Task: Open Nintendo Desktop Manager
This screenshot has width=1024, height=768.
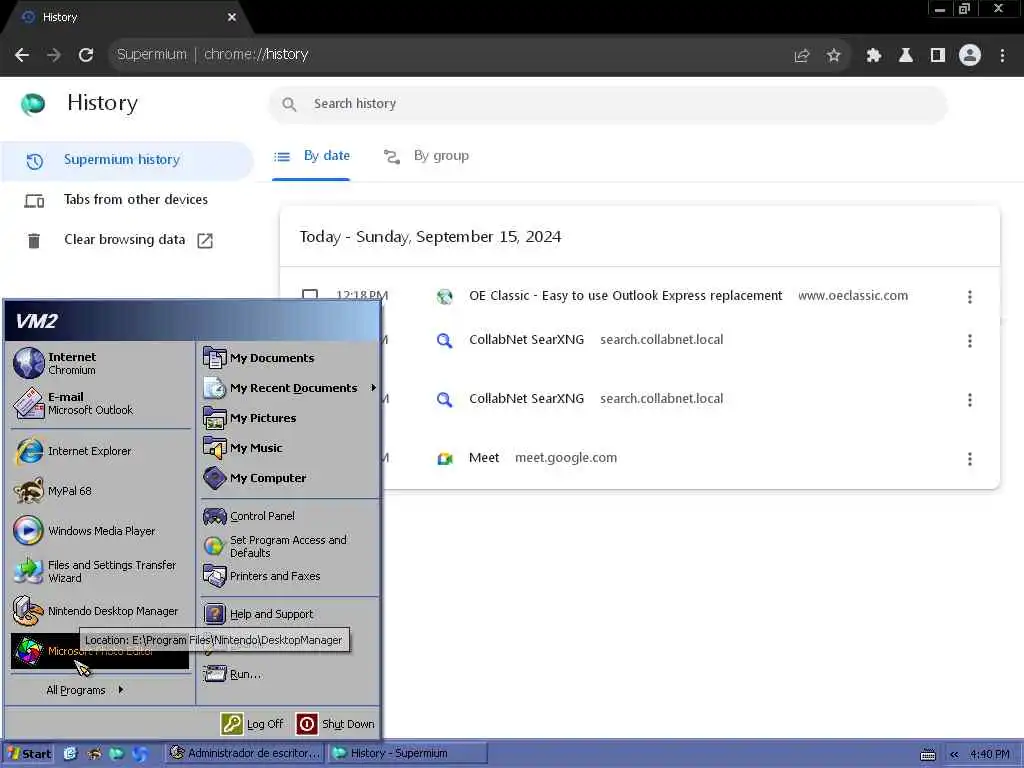Action: click(x=101, y=611)
